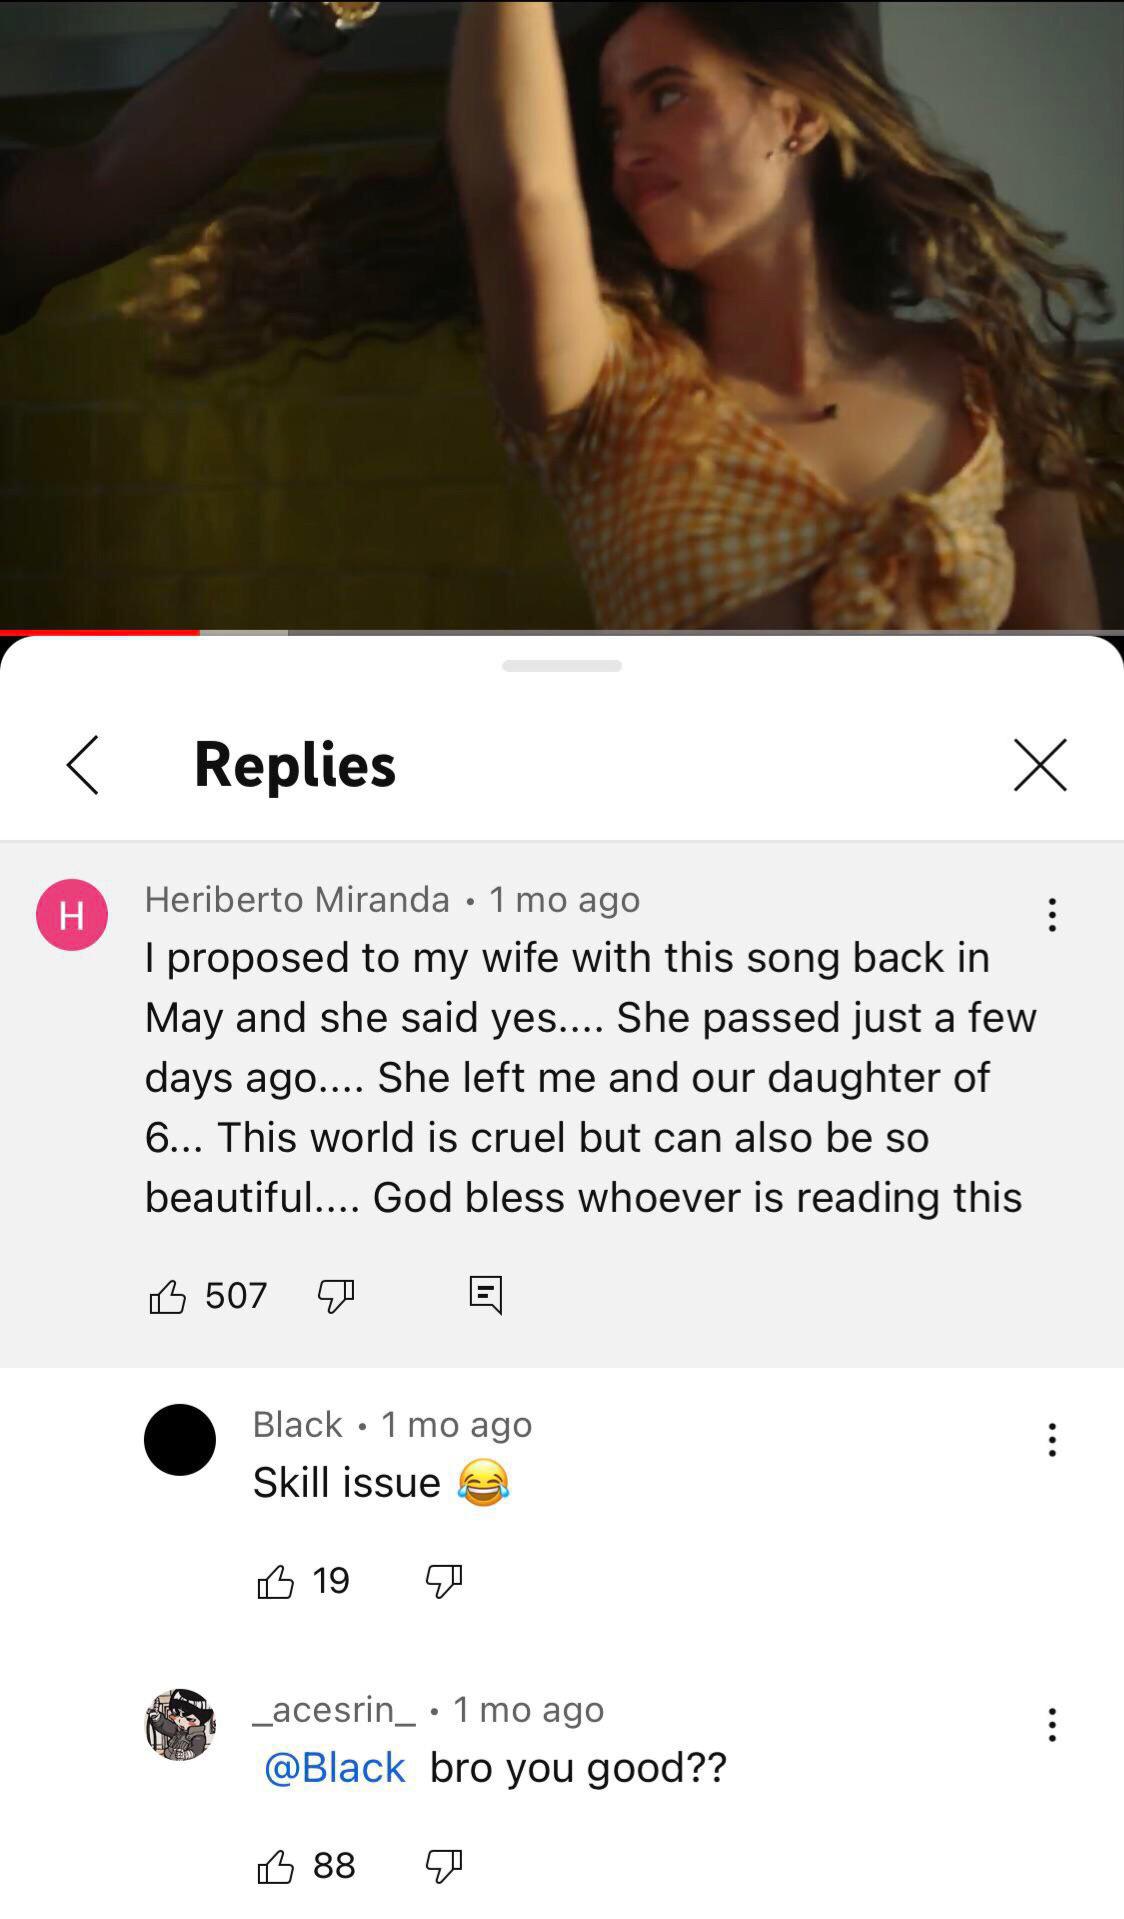Tap the video player frame
The height and width of the screenshot is (1919, 1124).
click(562, 314)
